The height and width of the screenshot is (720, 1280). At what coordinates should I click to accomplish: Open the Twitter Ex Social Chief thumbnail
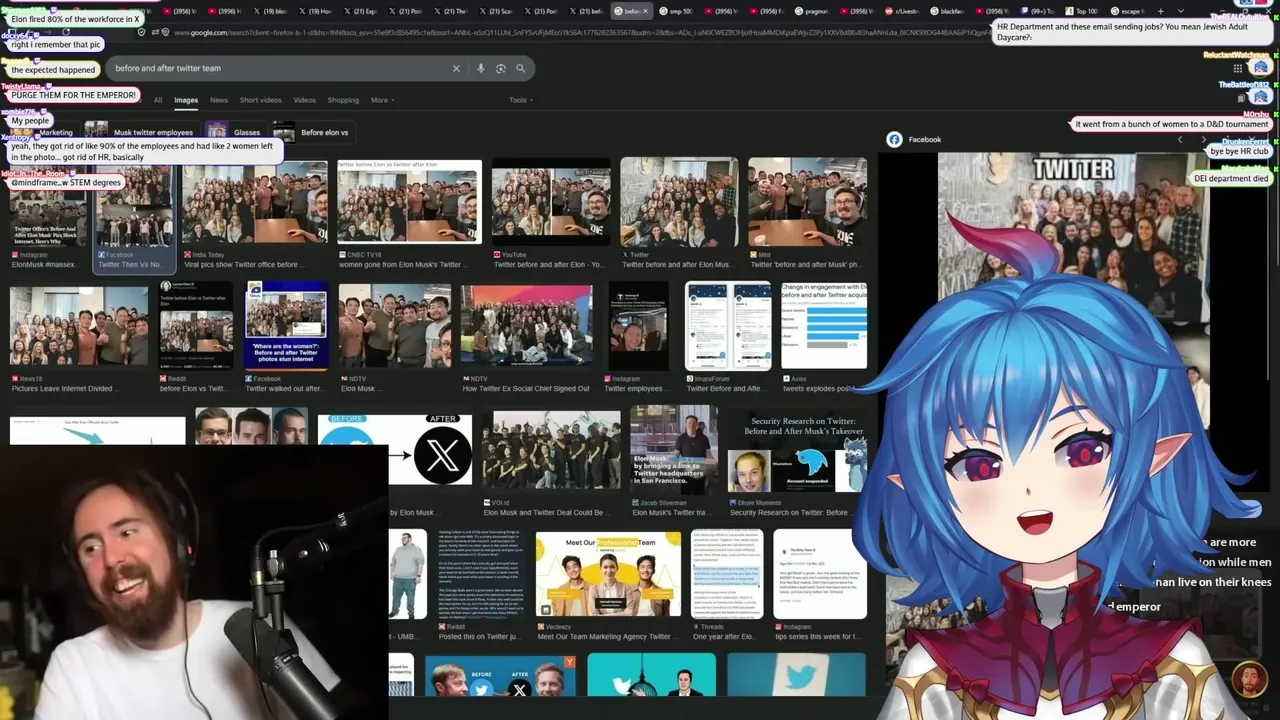point(526,325)
